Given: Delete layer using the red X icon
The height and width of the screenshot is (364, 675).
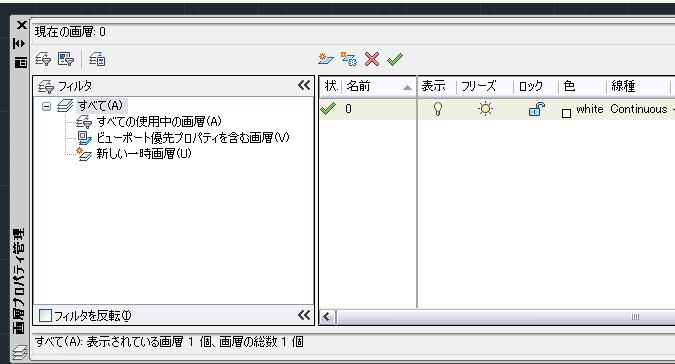Looking at the screenshot, I should point(372,59).
